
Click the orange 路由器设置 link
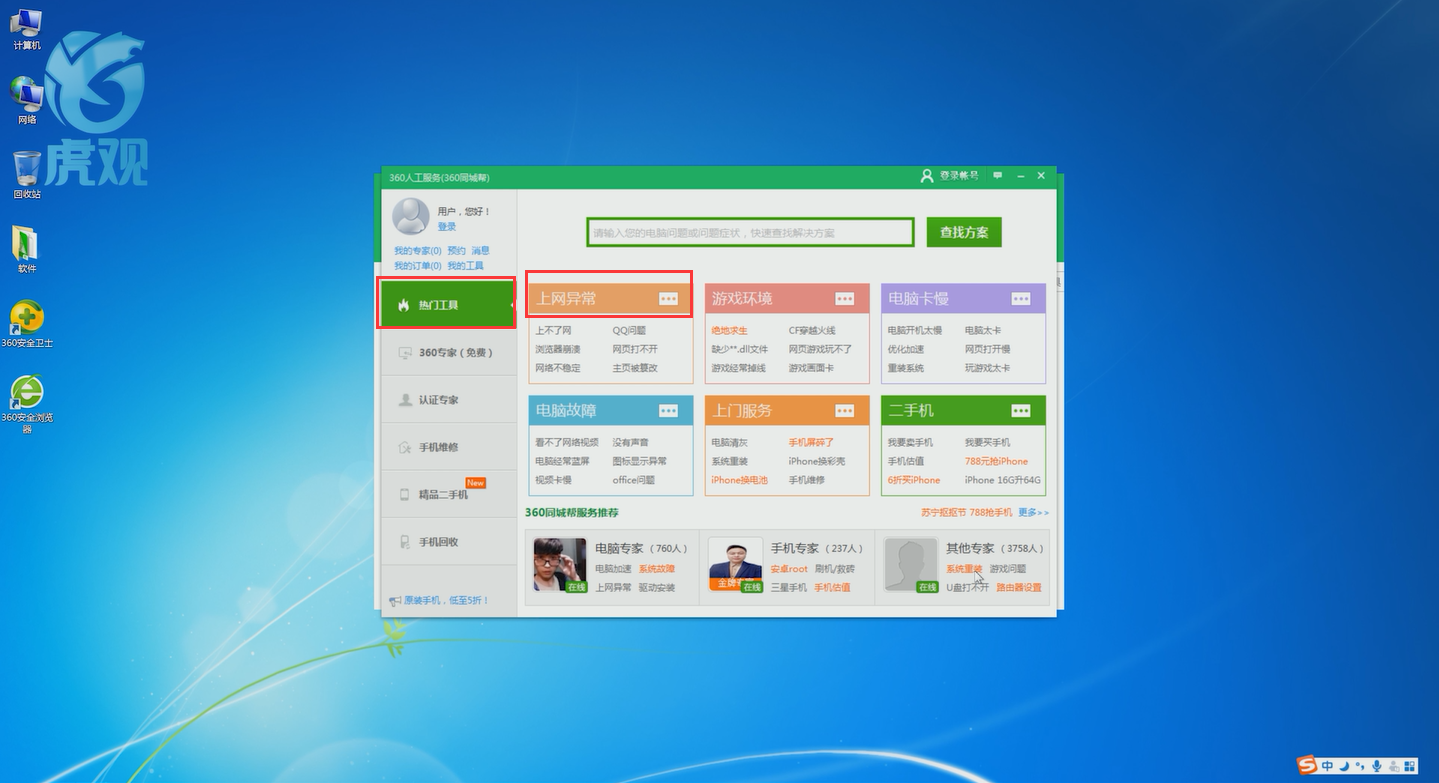click(1019, 587)
